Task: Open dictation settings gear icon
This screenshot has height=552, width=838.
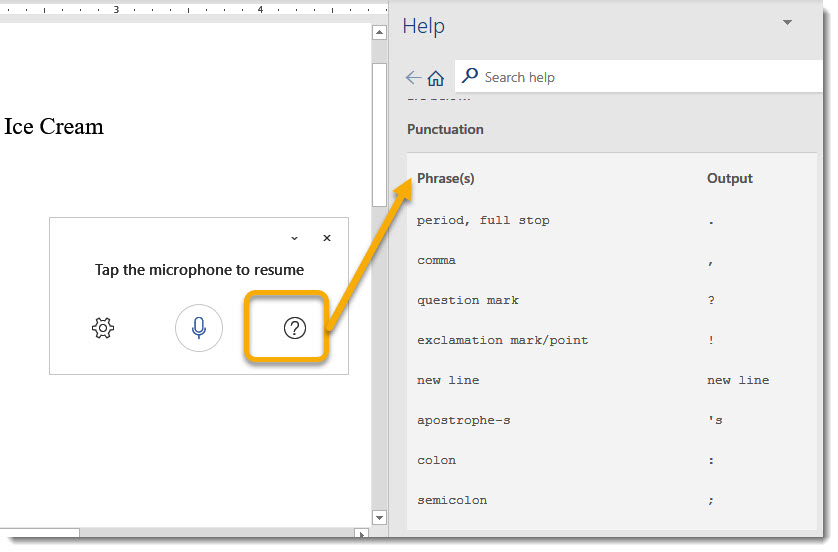Action: coord(103,328)
